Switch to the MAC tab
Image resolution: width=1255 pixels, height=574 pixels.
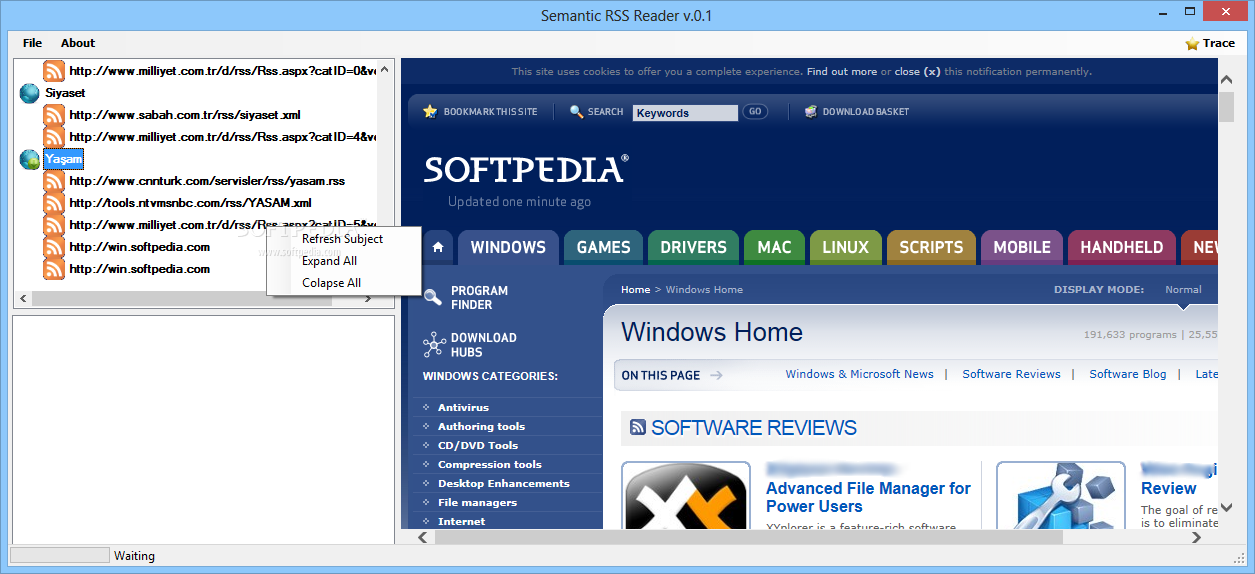[x=774, y=247]
